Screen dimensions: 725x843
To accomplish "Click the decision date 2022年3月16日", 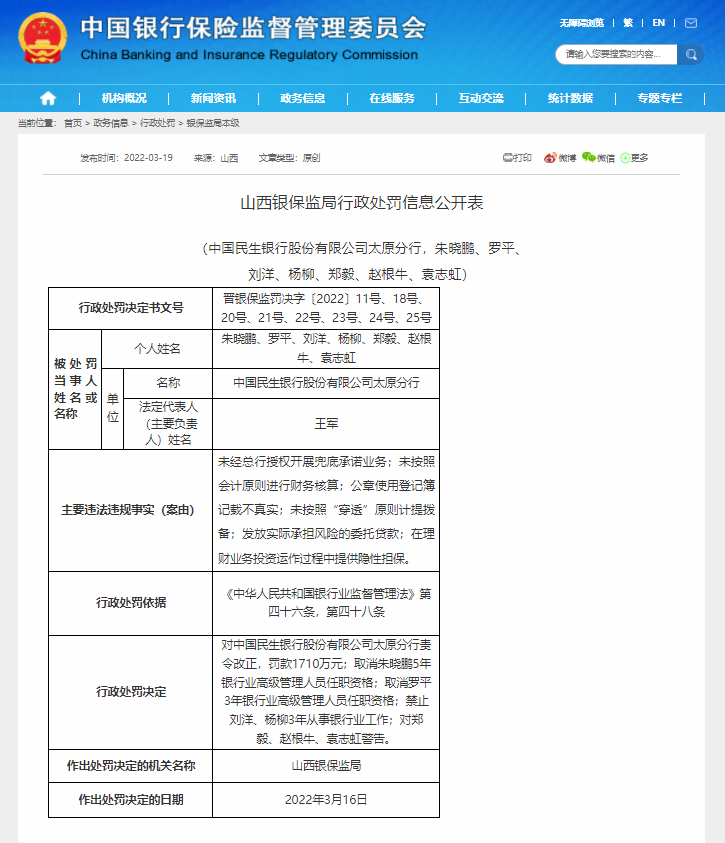I will tap(326, 800).
